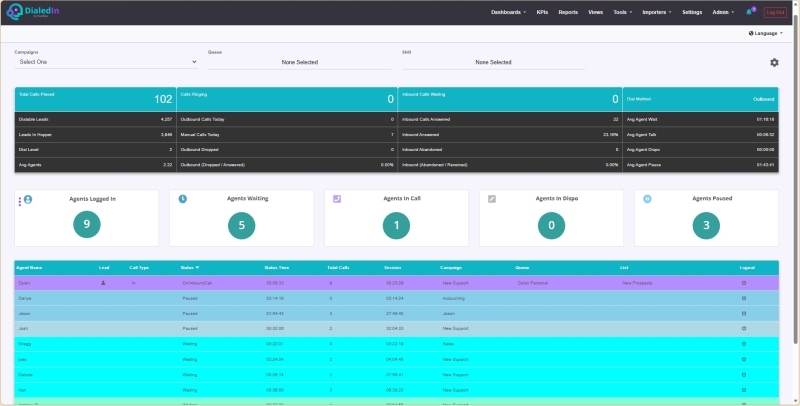Screen dimensions: 800x406
Task: Expand the Tools dropdown menu
Action: 622,12
